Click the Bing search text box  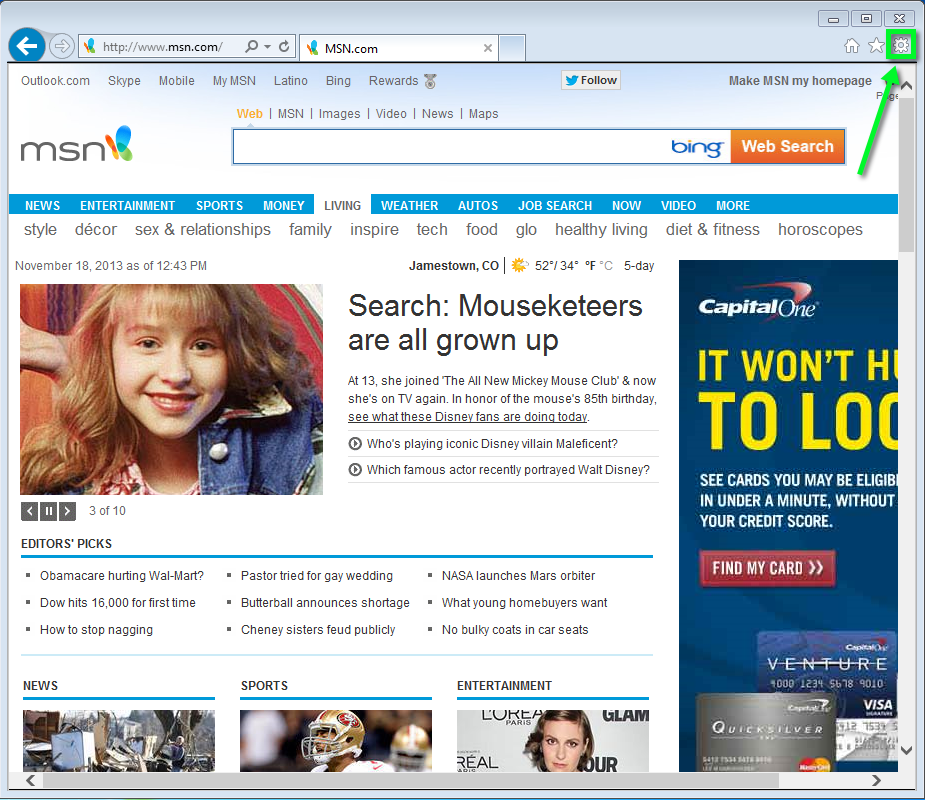pyautogui.click(x=451, y=146)
